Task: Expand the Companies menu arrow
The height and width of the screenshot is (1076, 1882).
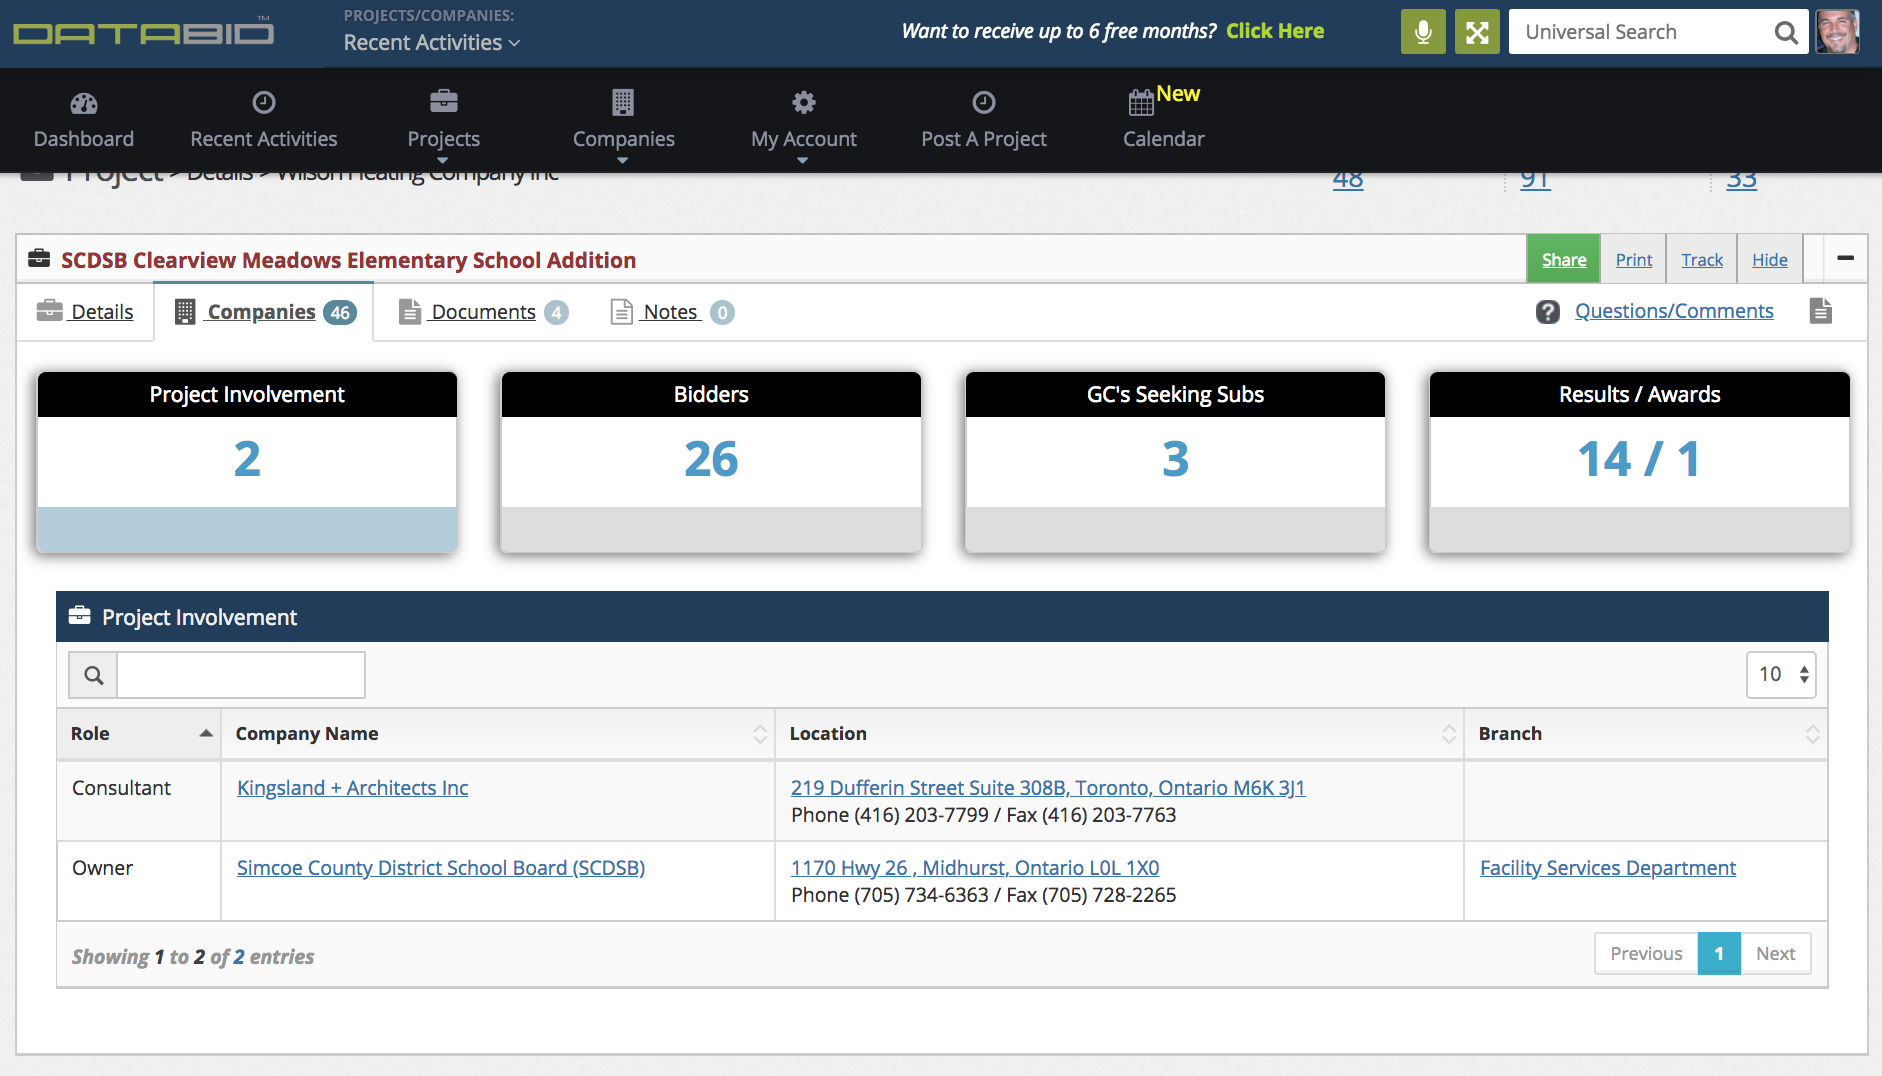Action: 623,160
